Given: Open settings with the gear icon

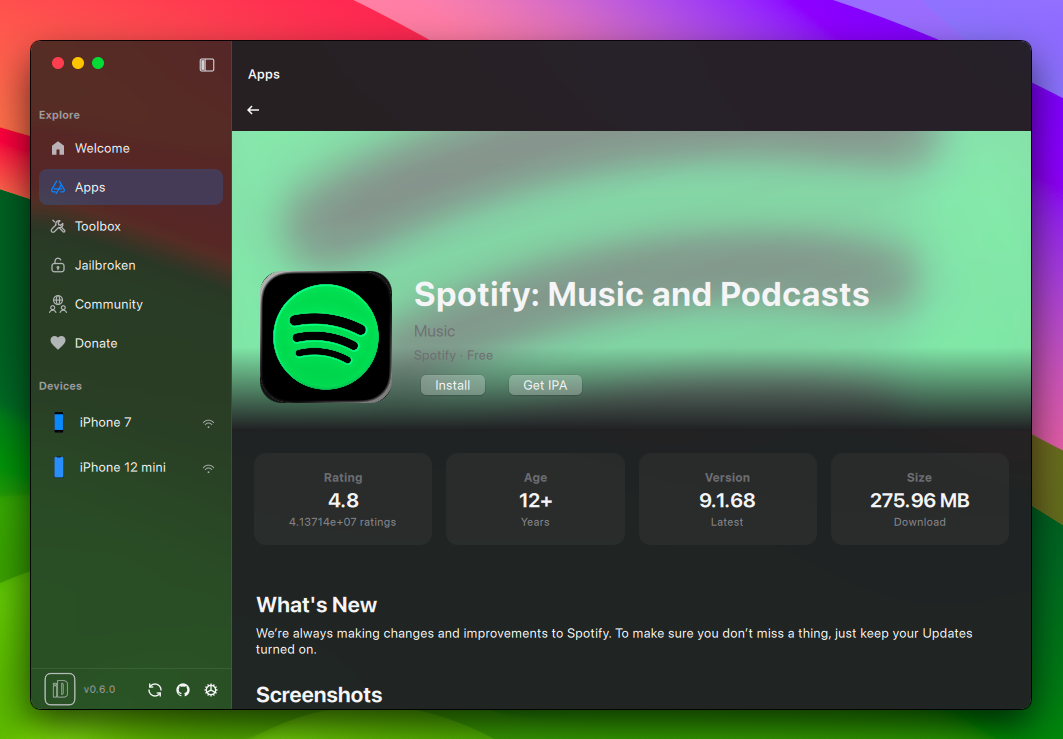Looking at the screenshot, I should (x=211, y=690).
